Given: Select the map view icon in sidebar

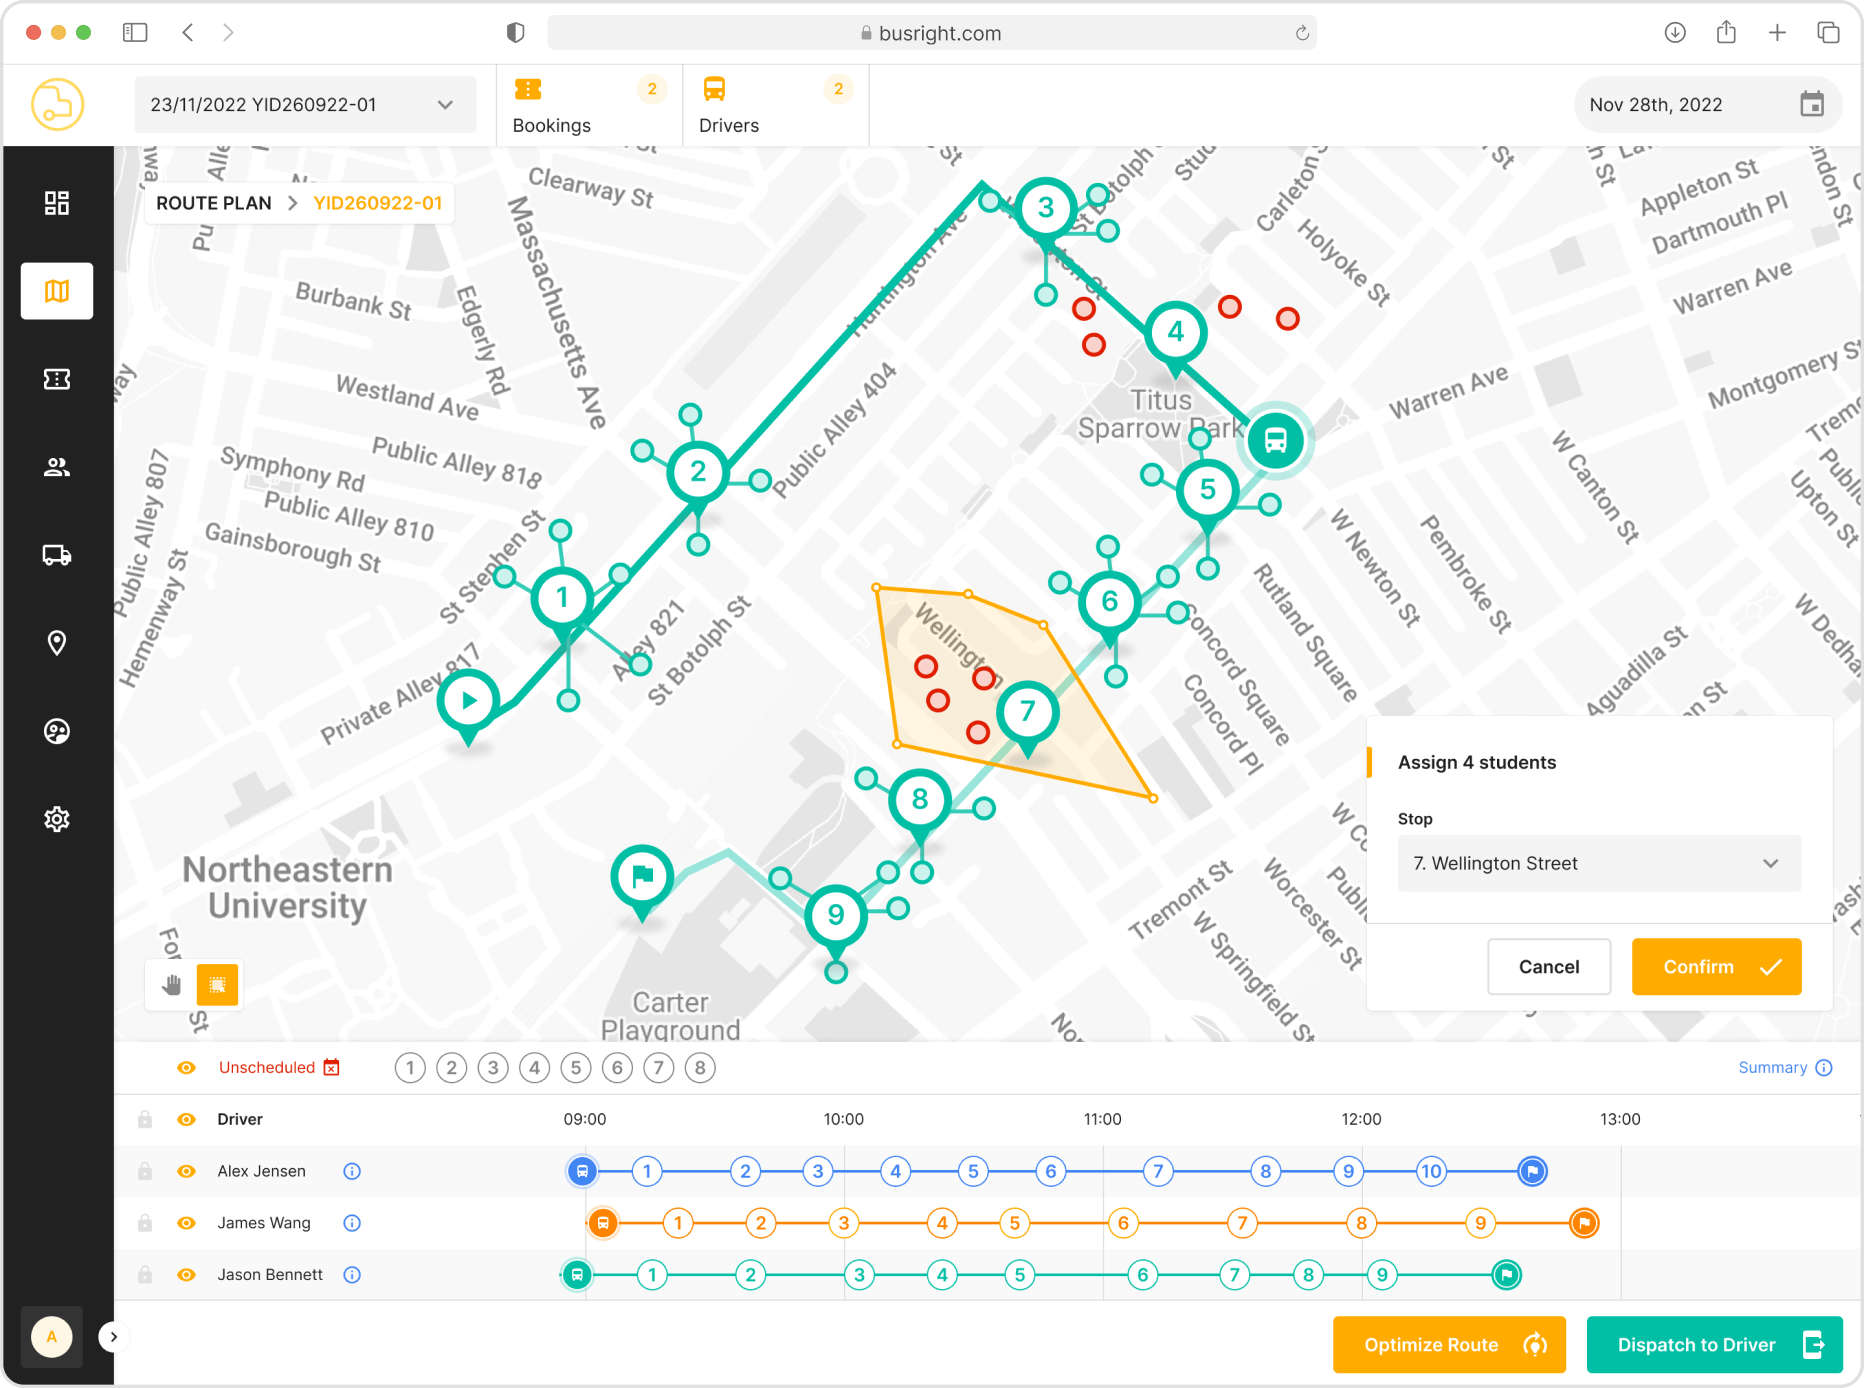Looking at the screenshot, I should pyautogui.click(x=56, y=291).
